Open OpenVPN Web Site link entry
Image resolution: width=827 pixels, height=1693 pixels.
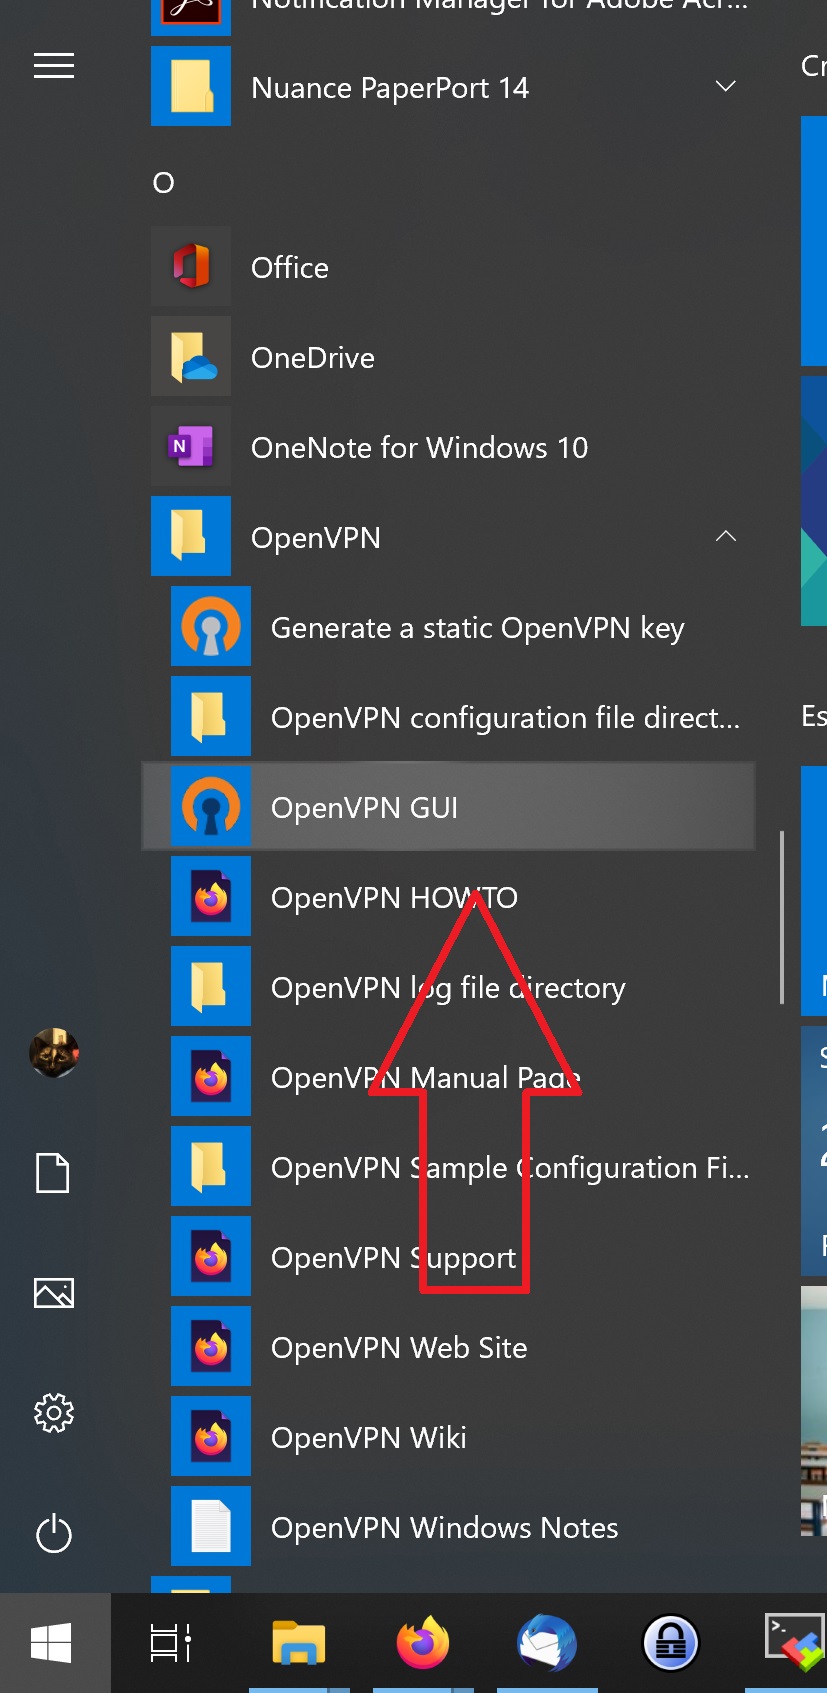[399, 1348]
